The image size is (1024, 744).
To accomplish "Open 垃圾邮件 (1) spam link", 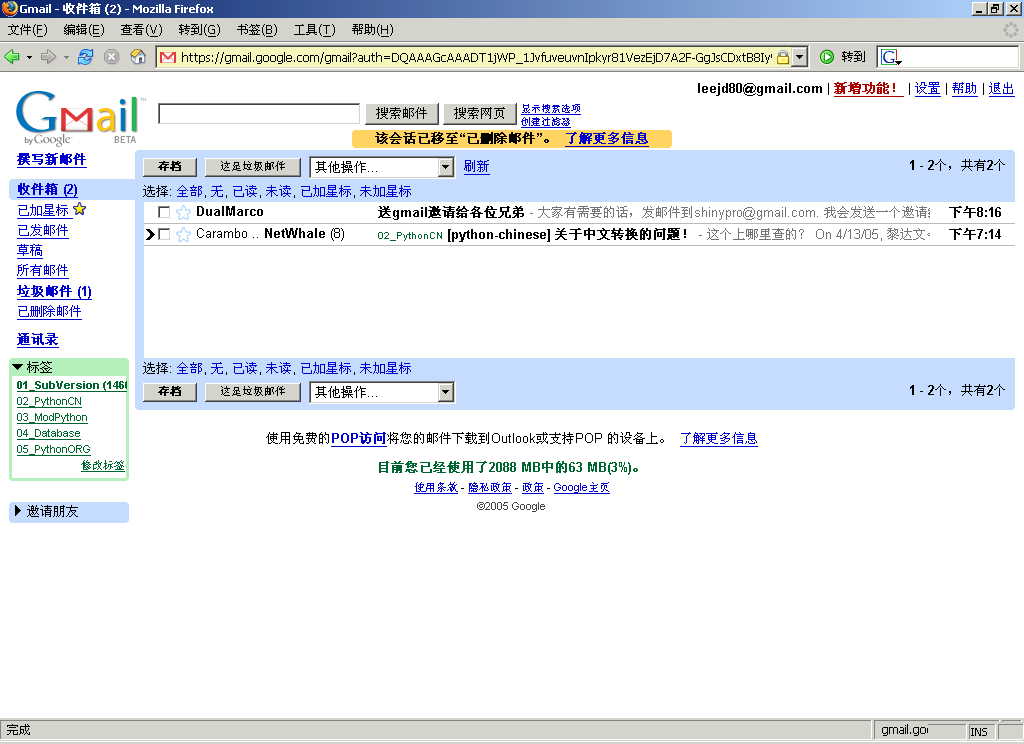I will 54,291.
